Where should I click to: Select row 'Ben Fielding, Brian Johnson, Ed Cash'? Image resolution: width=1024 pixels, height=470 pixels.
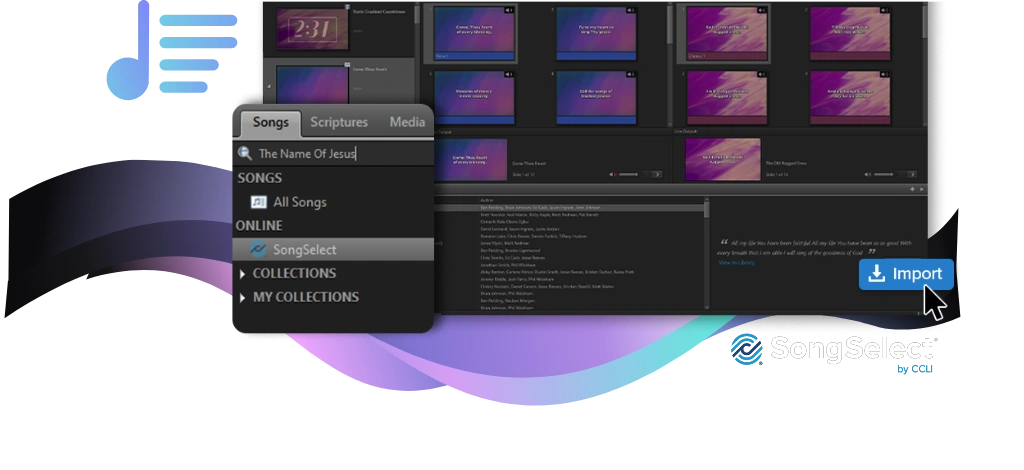(571, 208)
